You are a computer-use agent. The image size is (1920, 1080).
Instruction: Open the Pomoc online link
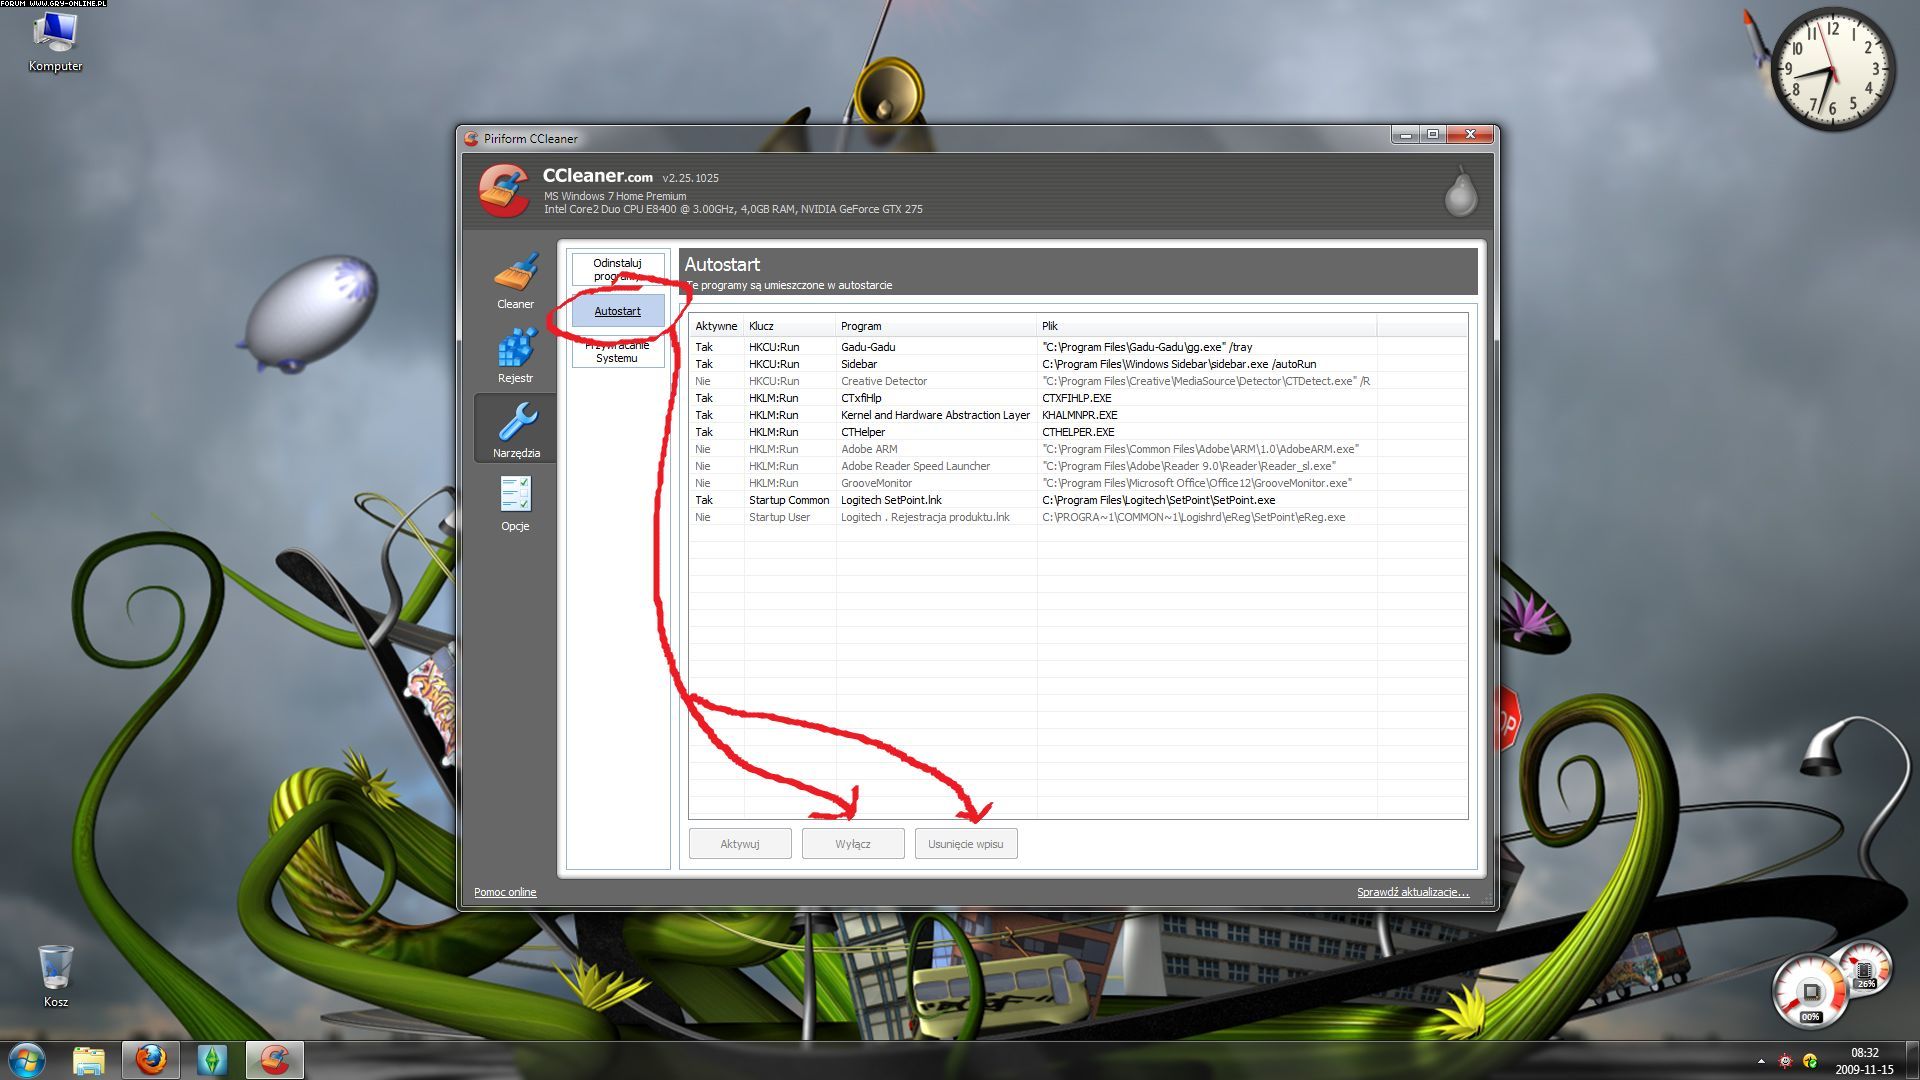click(x=505, y=892)
